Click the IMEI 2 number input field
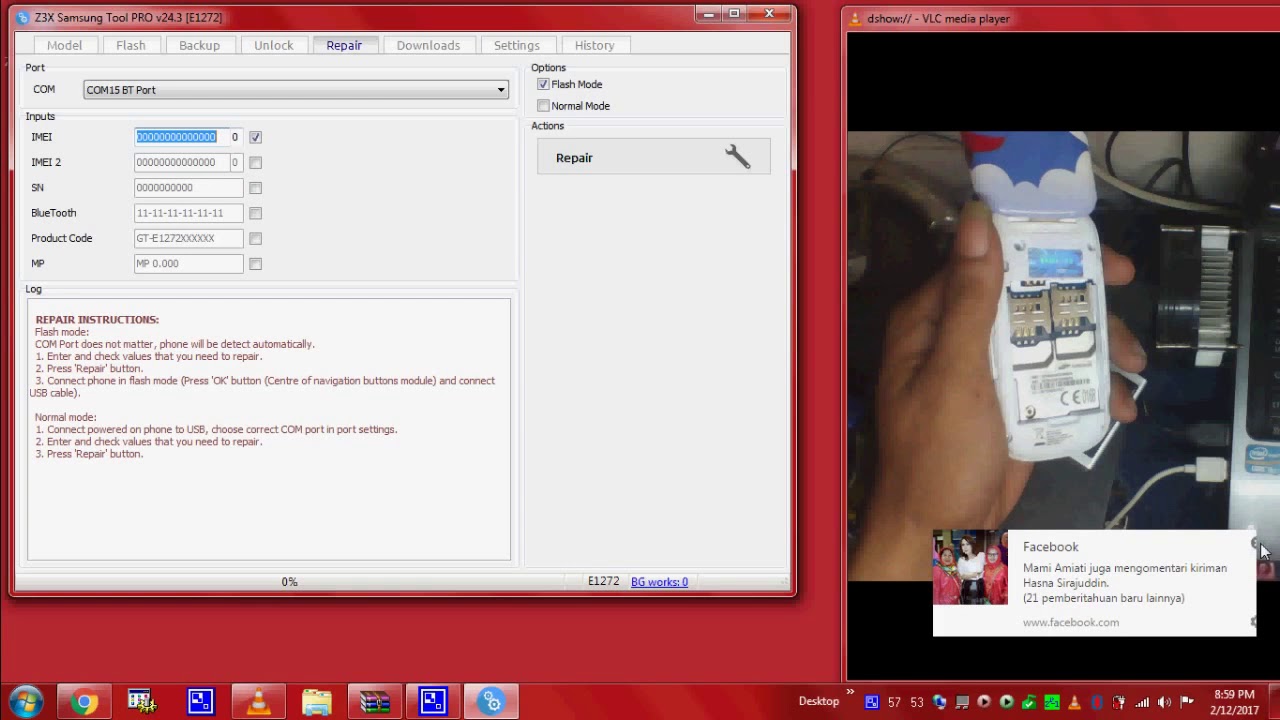 click(181, 162)
